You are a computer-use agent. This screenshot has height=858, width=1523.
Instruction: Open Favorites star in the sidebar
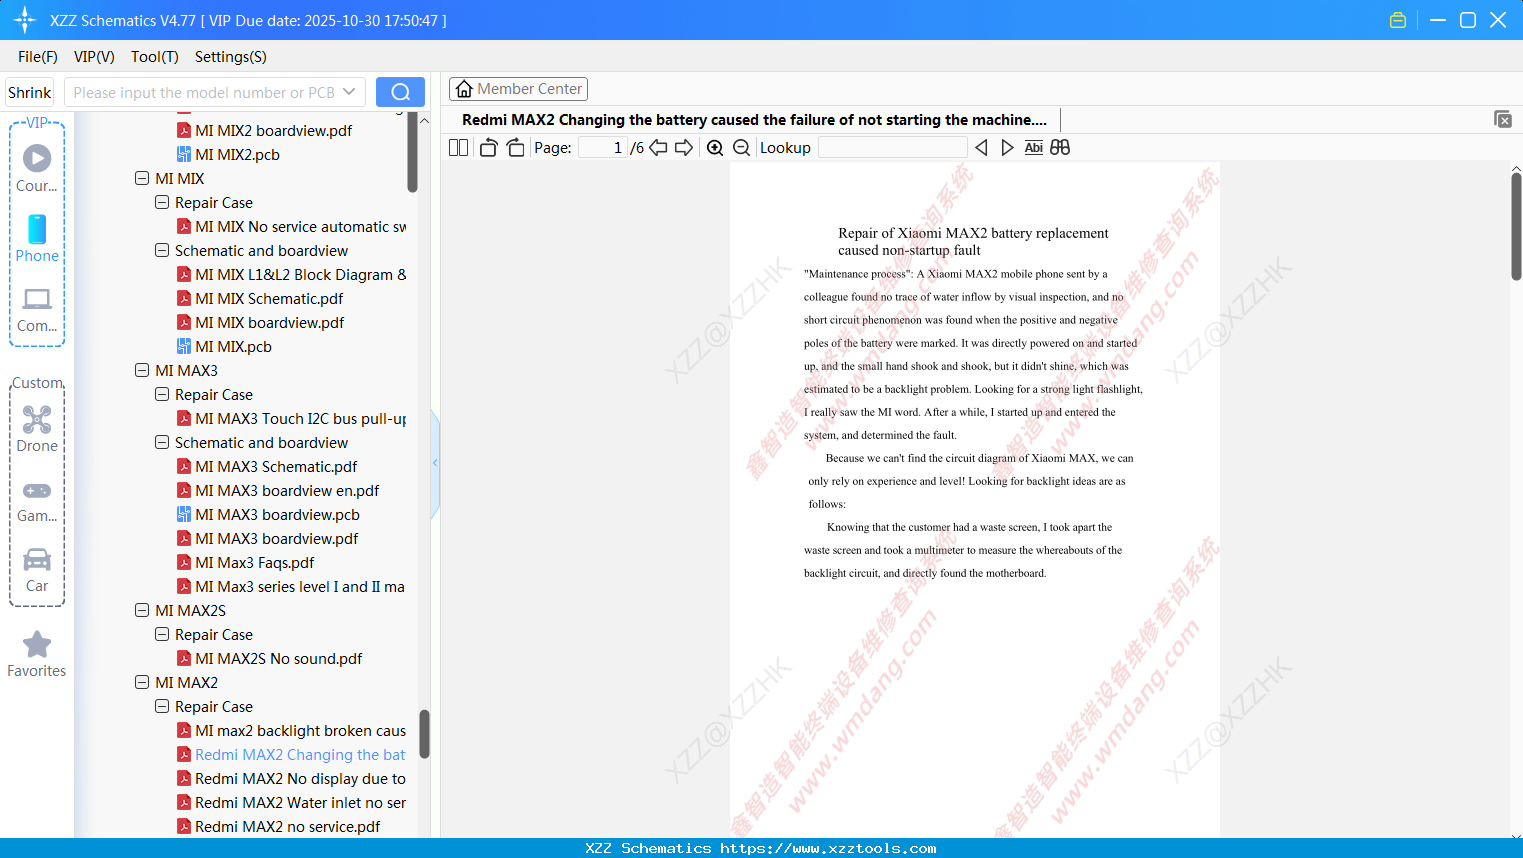[x=37, y=654]
